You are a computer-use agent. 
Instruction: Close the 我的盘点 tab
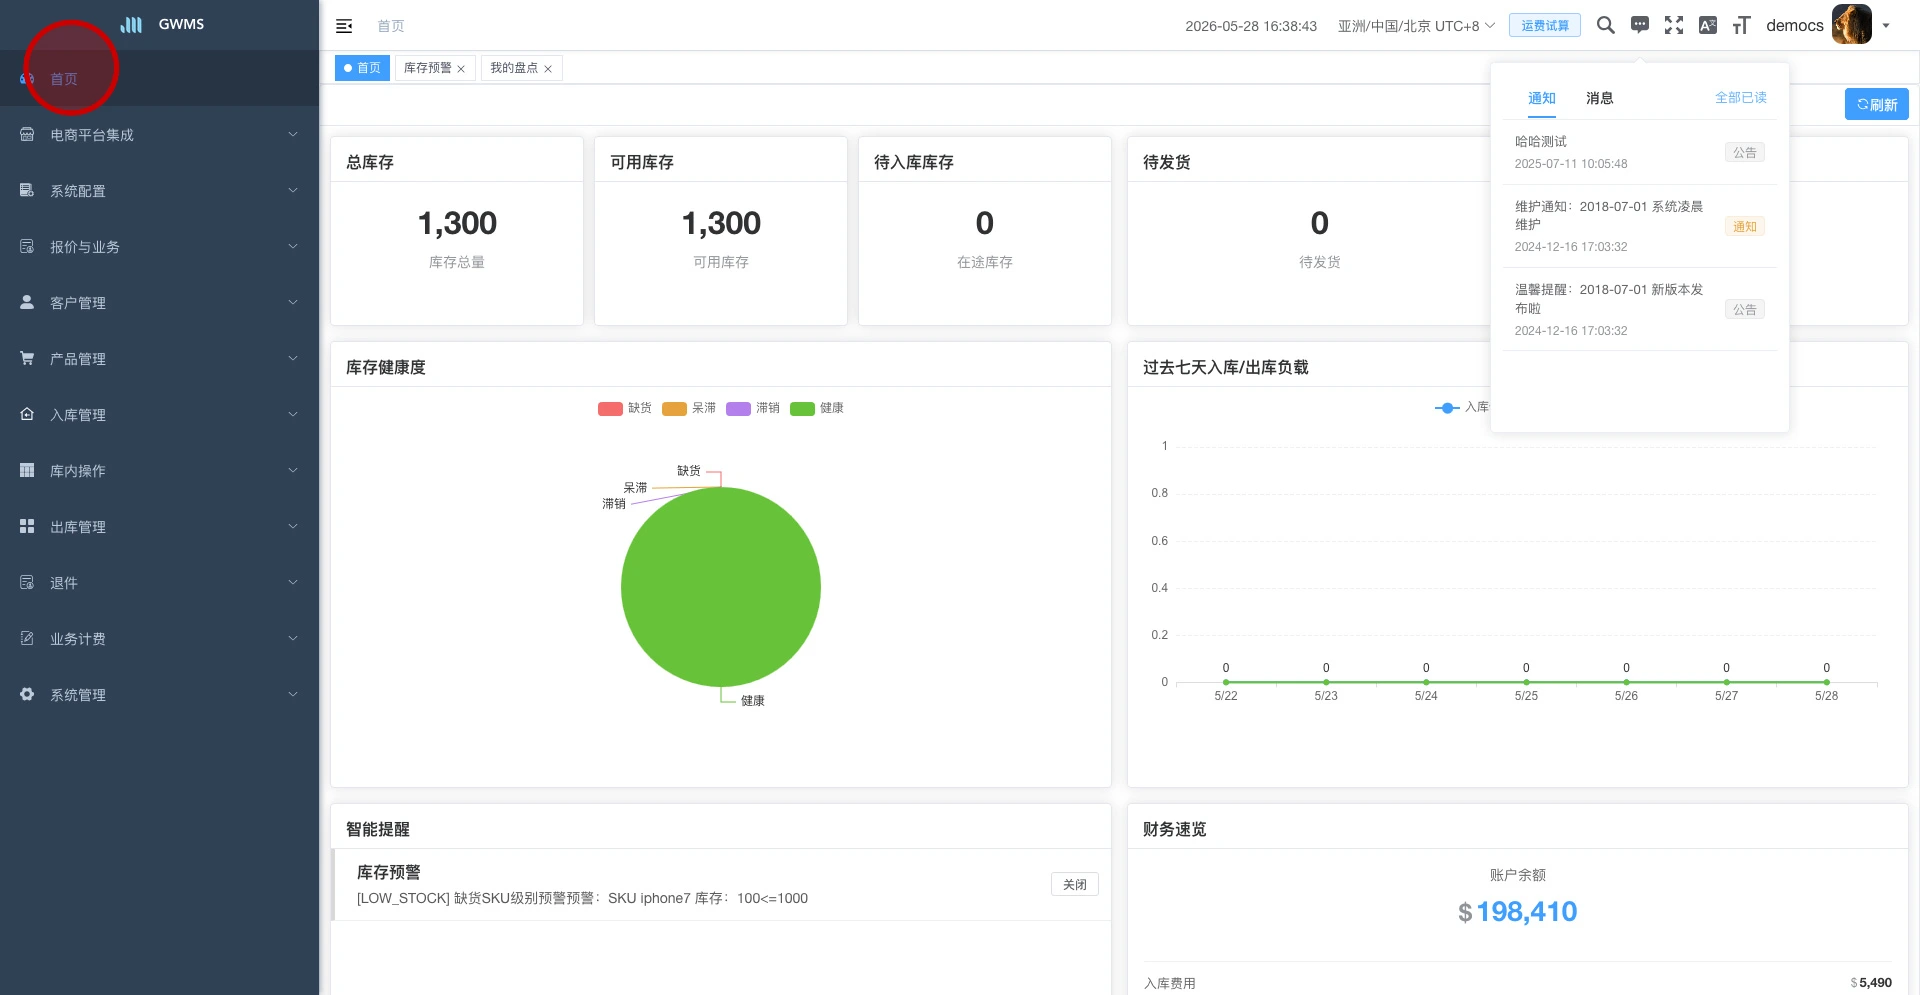pos(548,69)
